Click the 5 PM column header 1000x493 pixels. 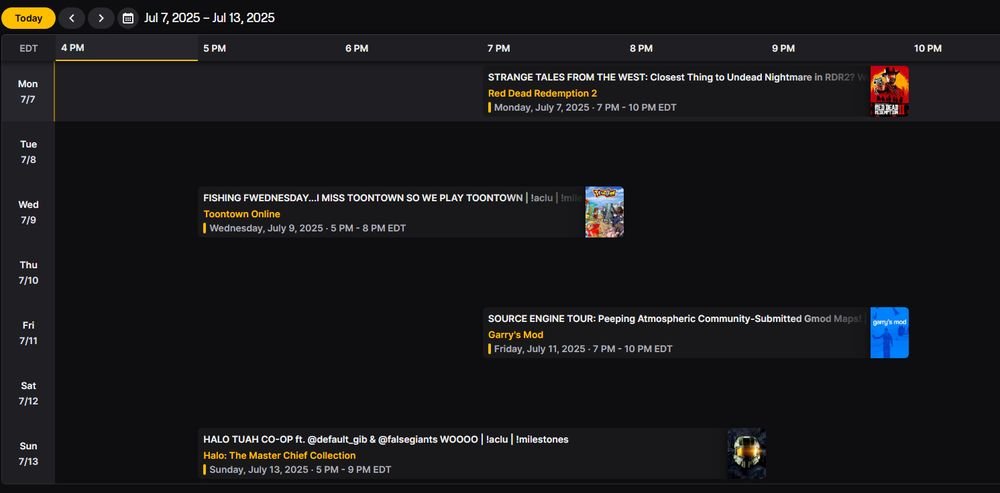pos(215,48)
